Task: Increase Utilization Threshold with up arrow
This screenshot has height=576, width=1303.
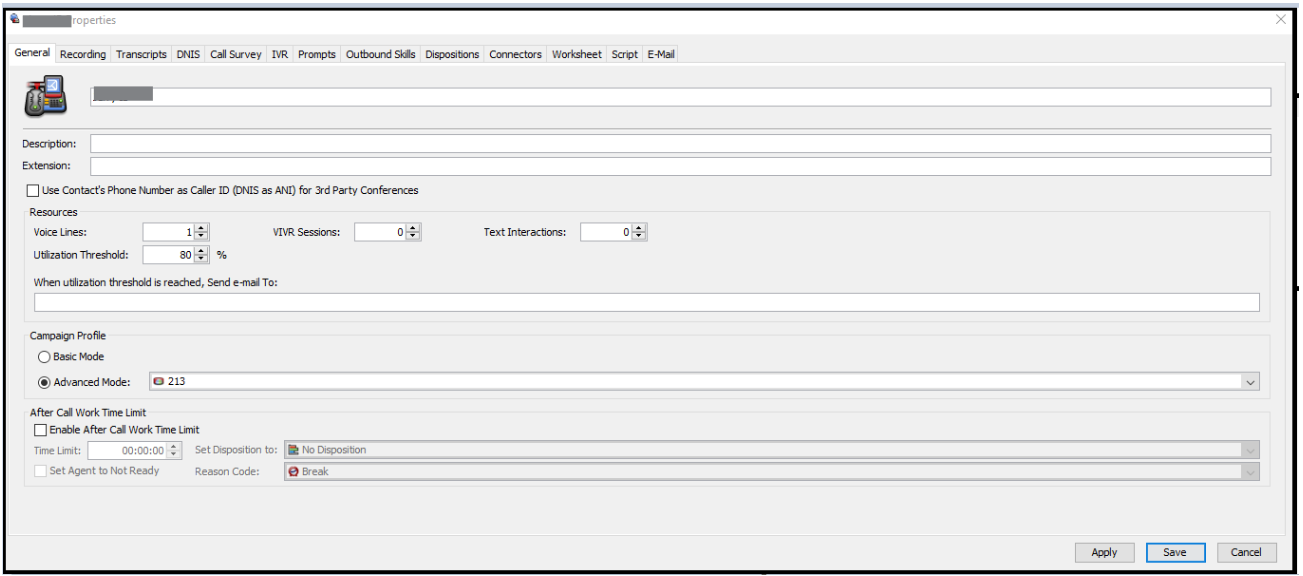Action: [x=201, y=251]
